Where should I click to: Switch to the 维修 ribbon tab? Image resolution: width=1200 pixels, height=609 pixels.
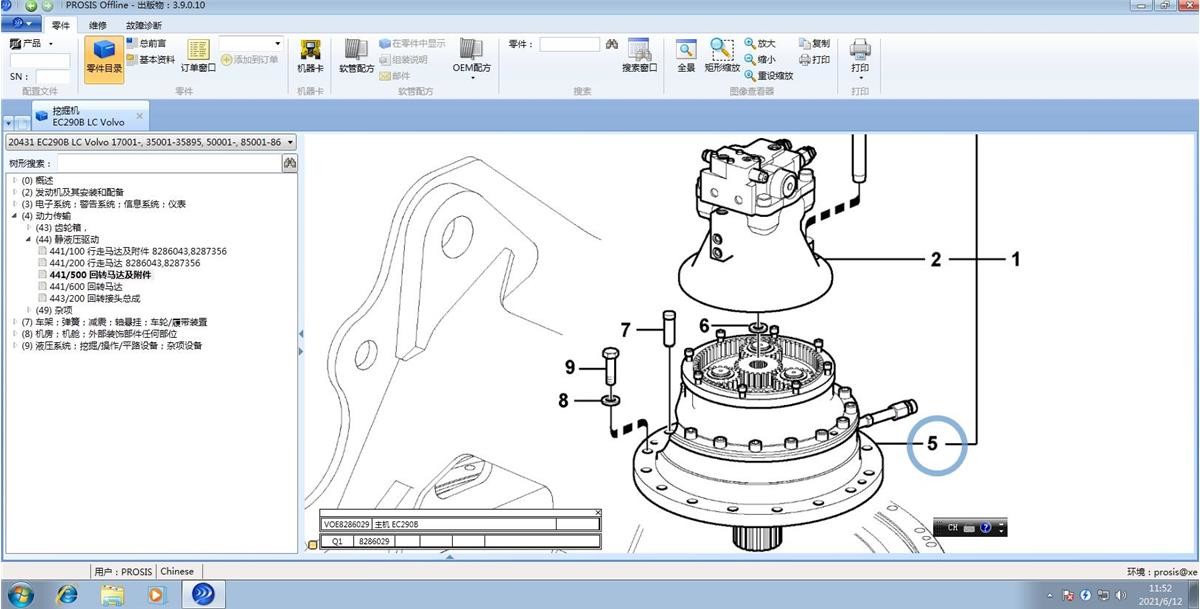[x=98, y=25]
